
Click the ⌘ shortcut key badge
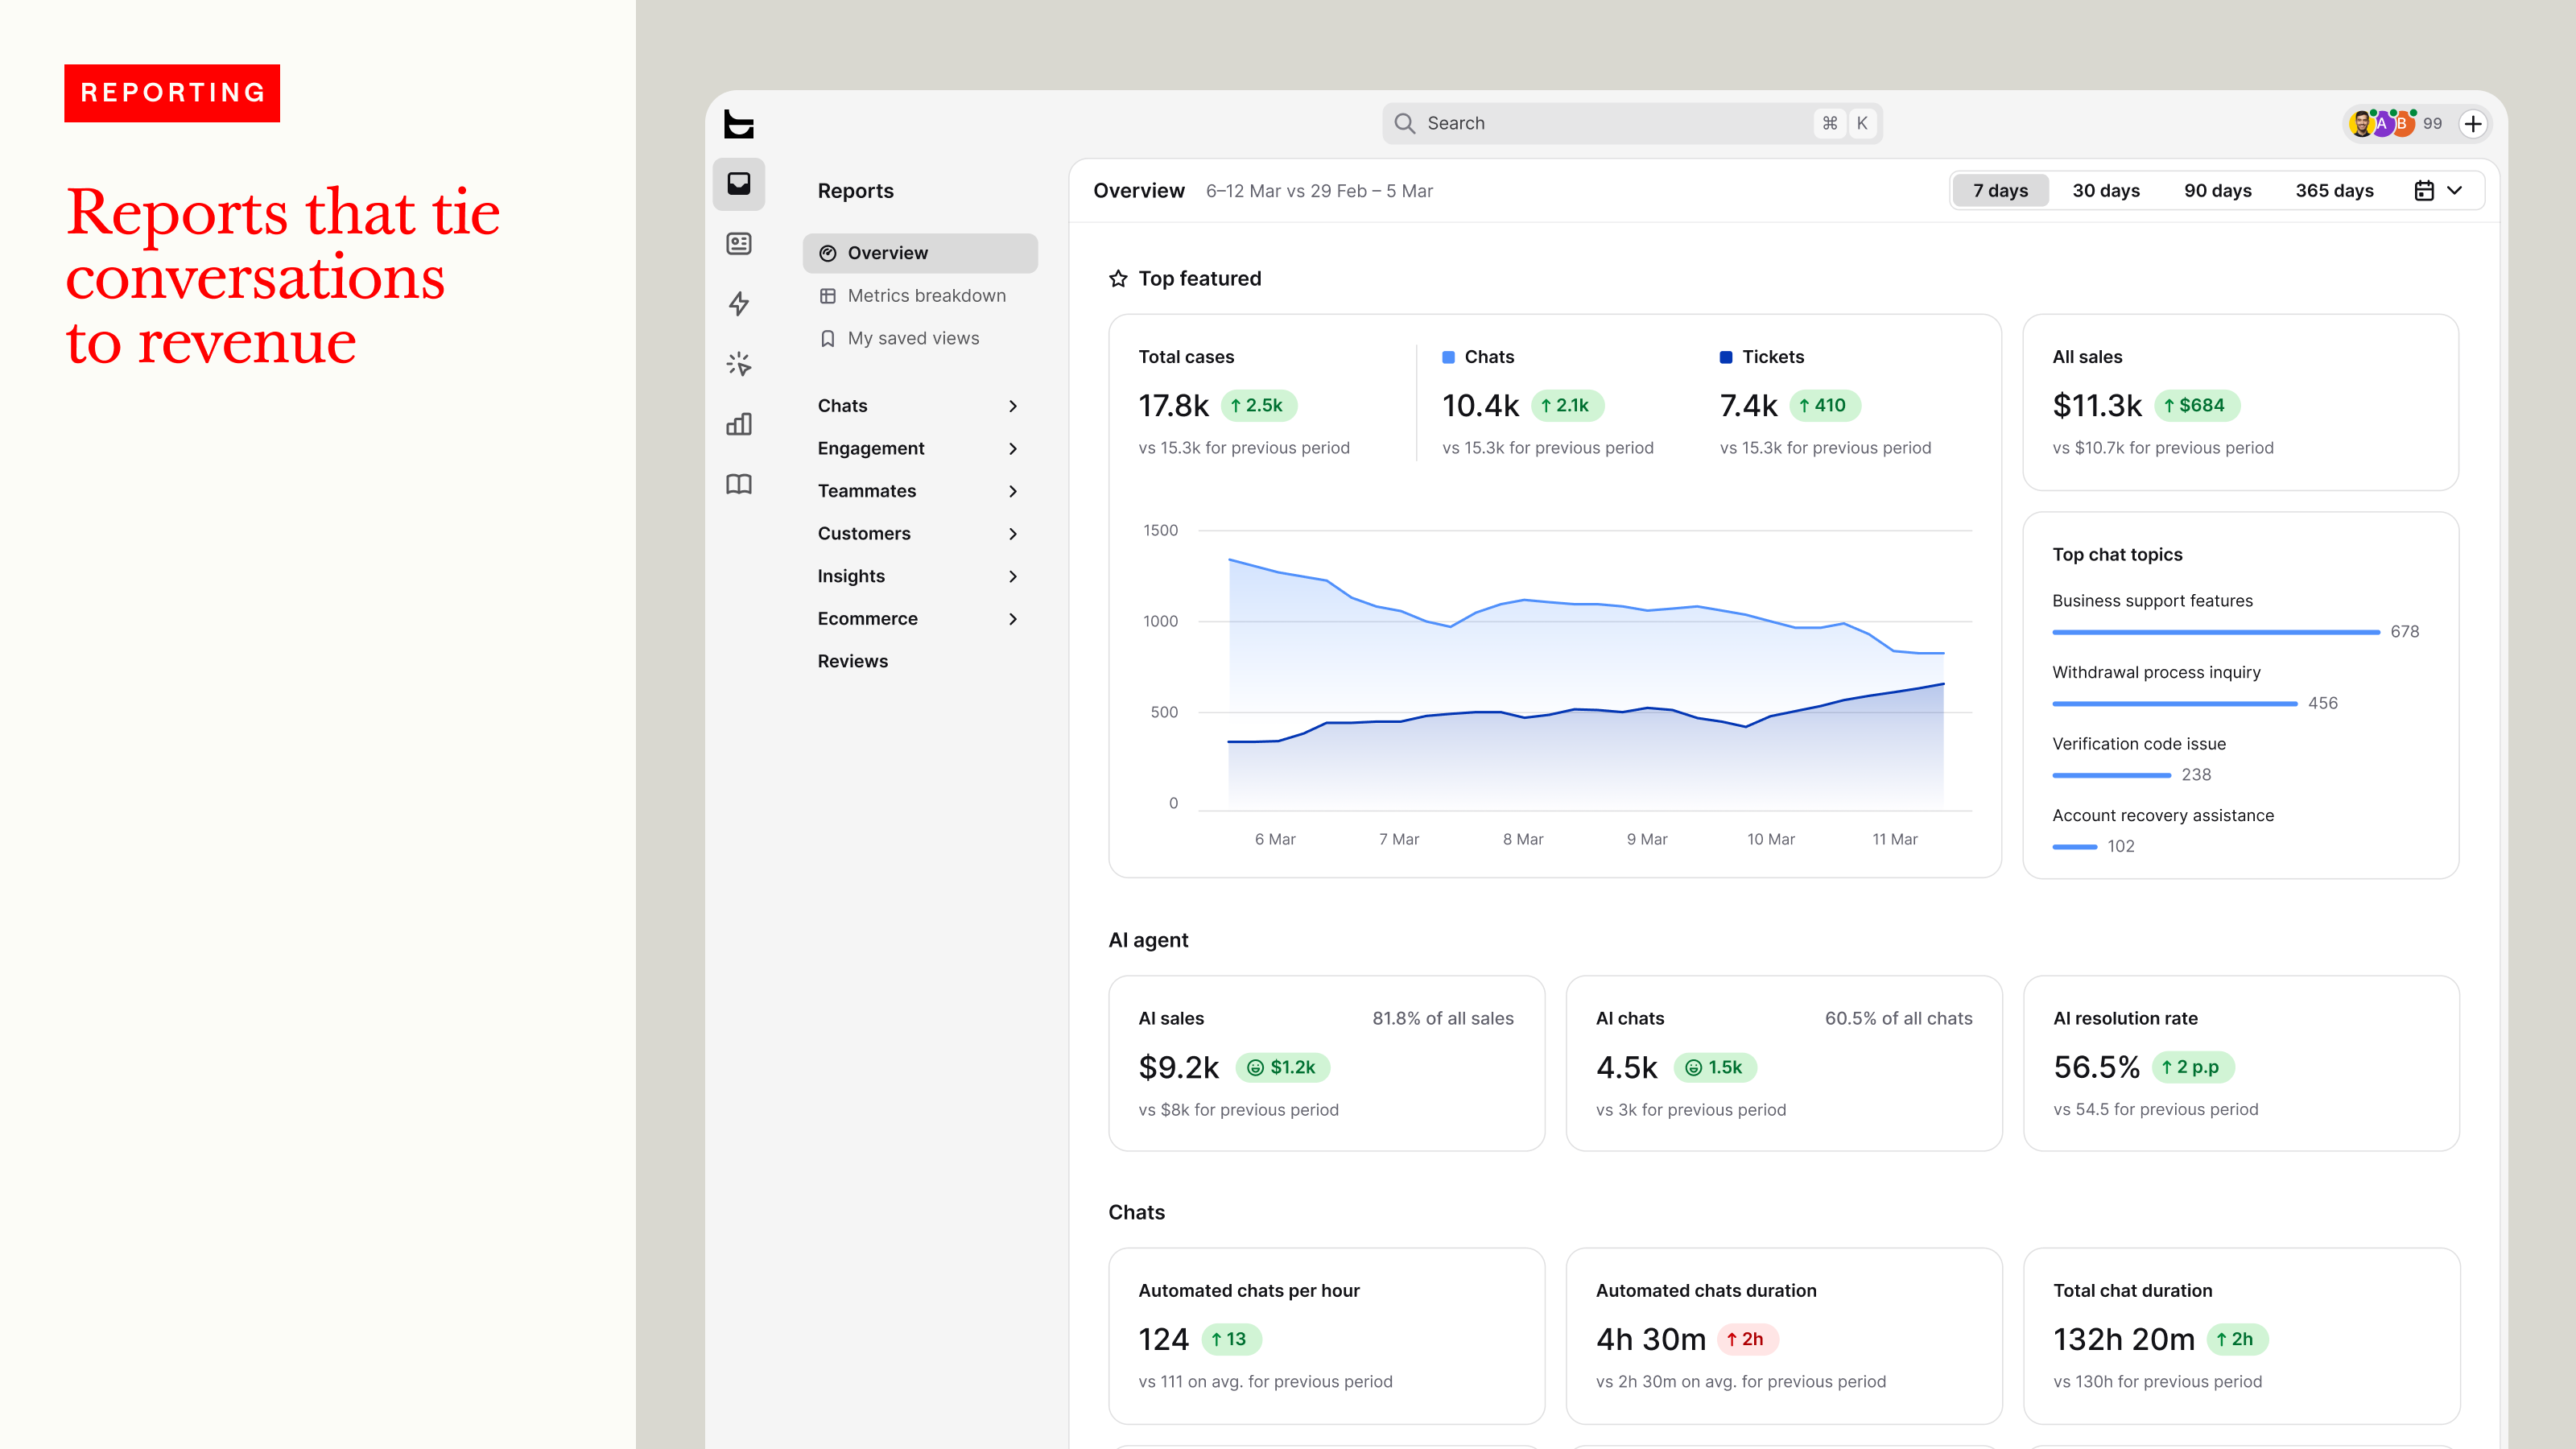[1829, 123]
